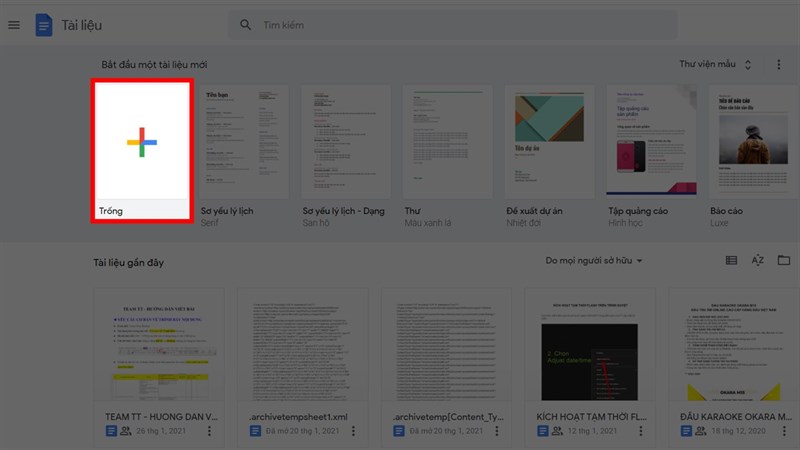Open more options for TEAM TT document
800x450 pixels.
pyautogui.click(x=209, y=431)
